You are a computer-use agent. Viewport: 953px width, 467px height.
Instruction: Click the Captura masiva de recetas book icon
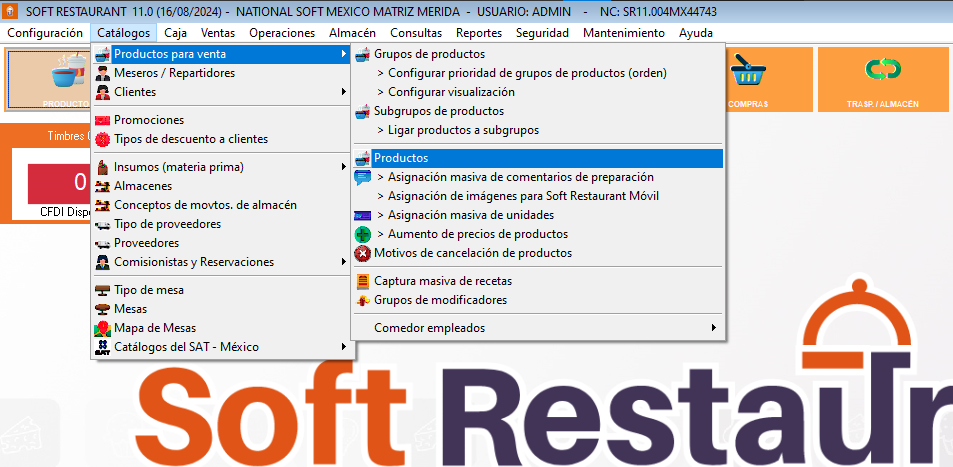tap(362, 282)
